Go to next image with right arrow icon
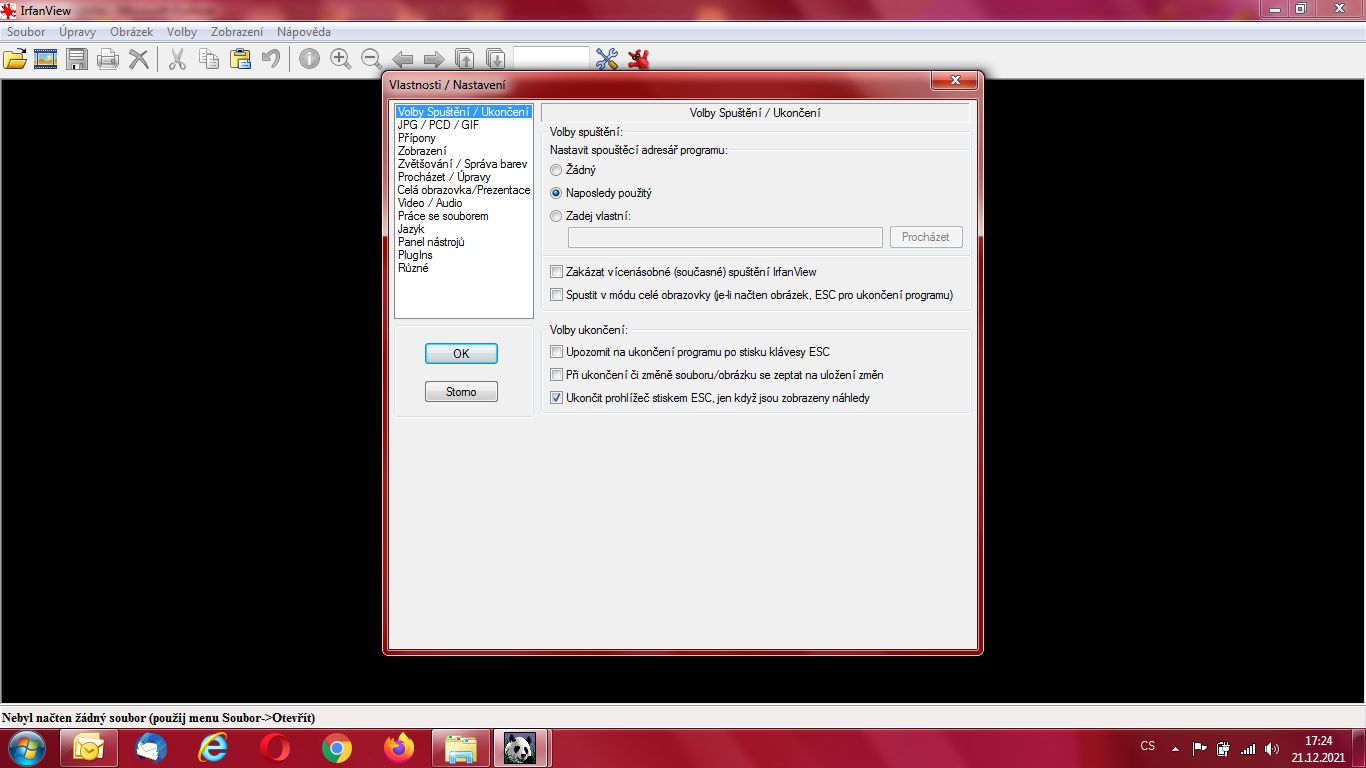The width and height of the screenshot is (1366, 768). [x=434, y=59]
